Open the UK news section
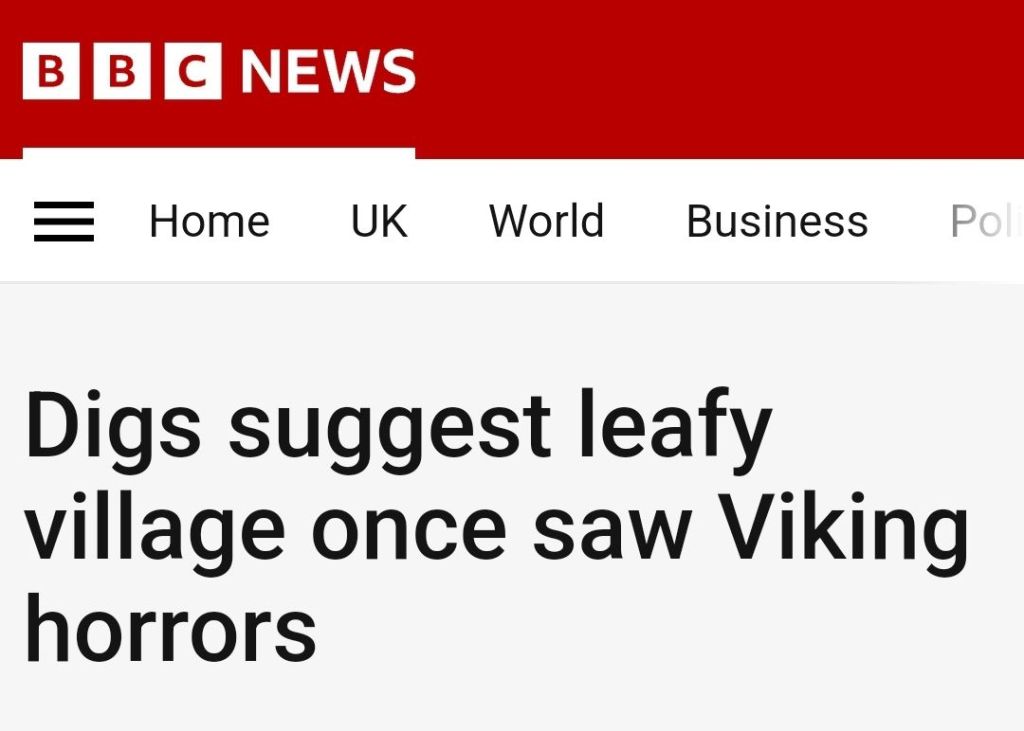Viewport: 1024px width, 731px height. pyautogui.click(x=379, y=221)
